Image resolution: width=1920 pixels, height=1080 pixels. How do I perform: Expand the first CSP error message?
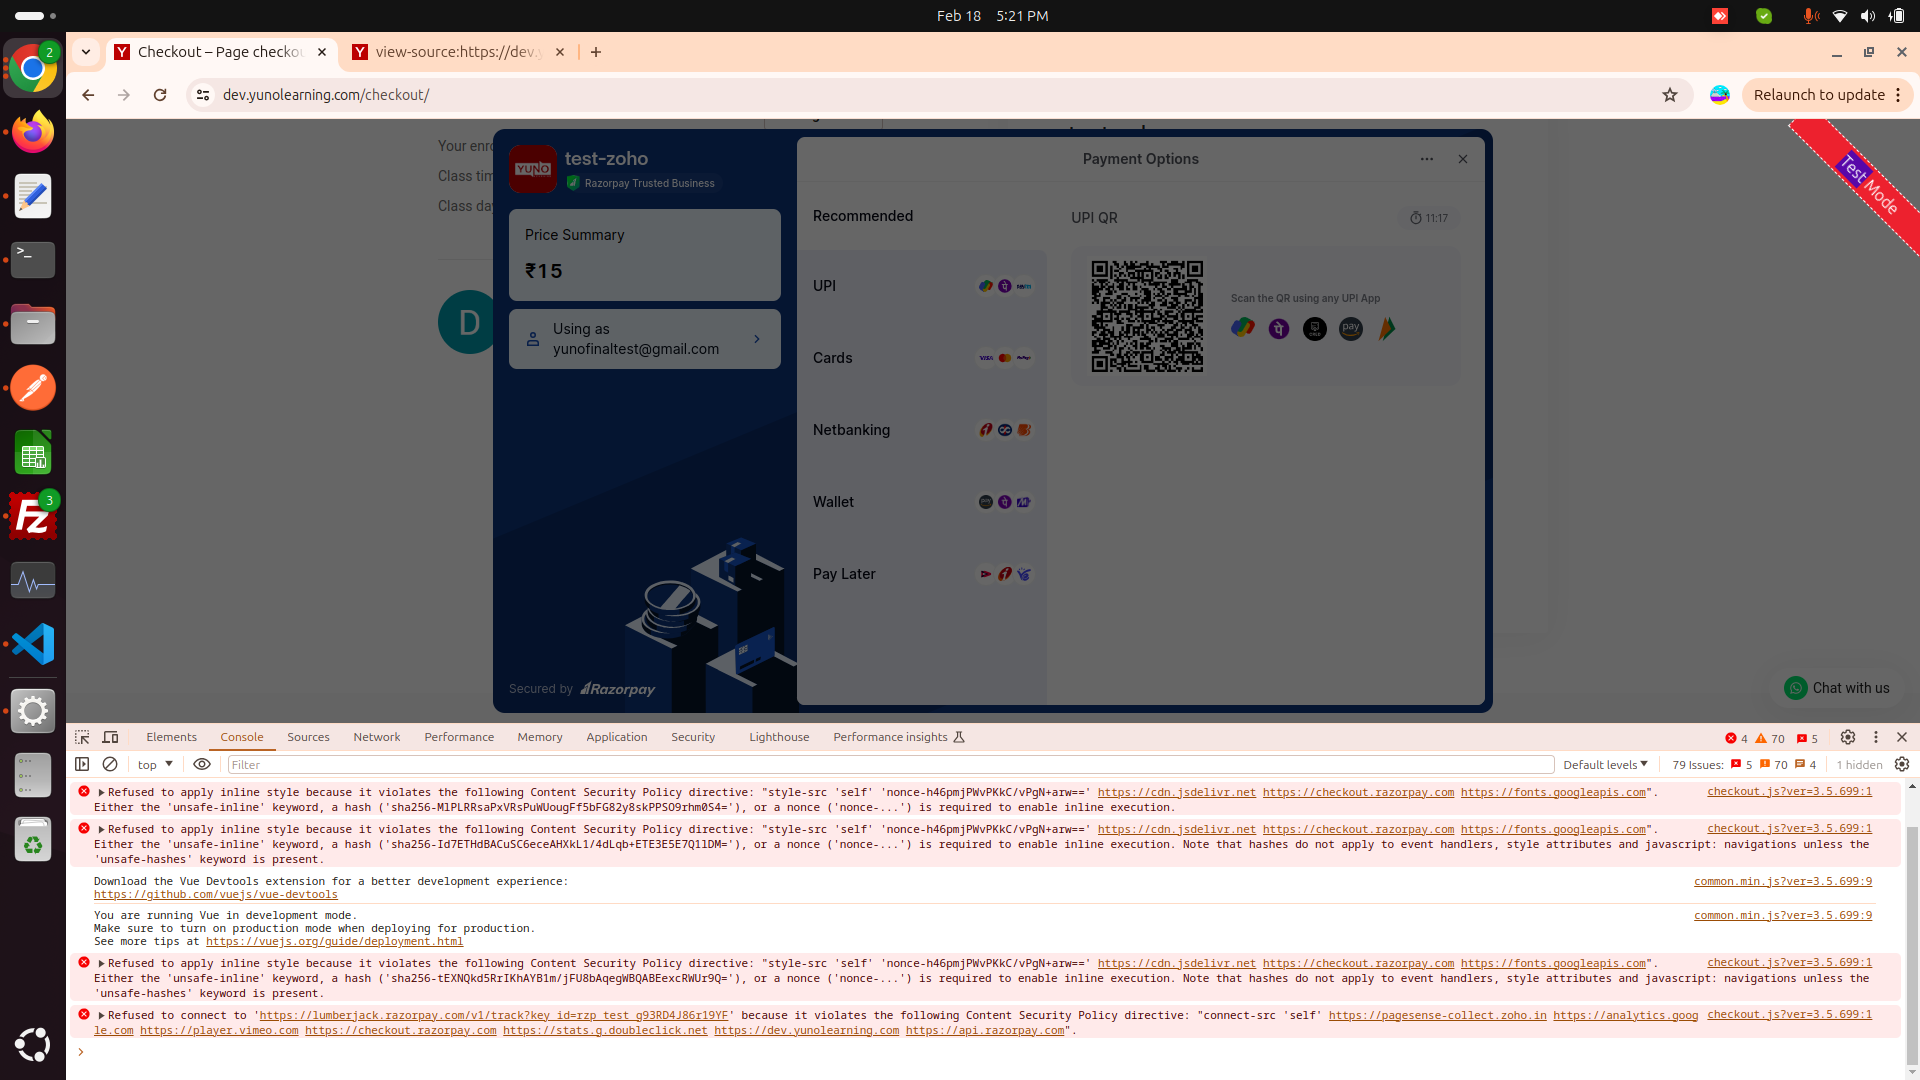click(101, 792)
